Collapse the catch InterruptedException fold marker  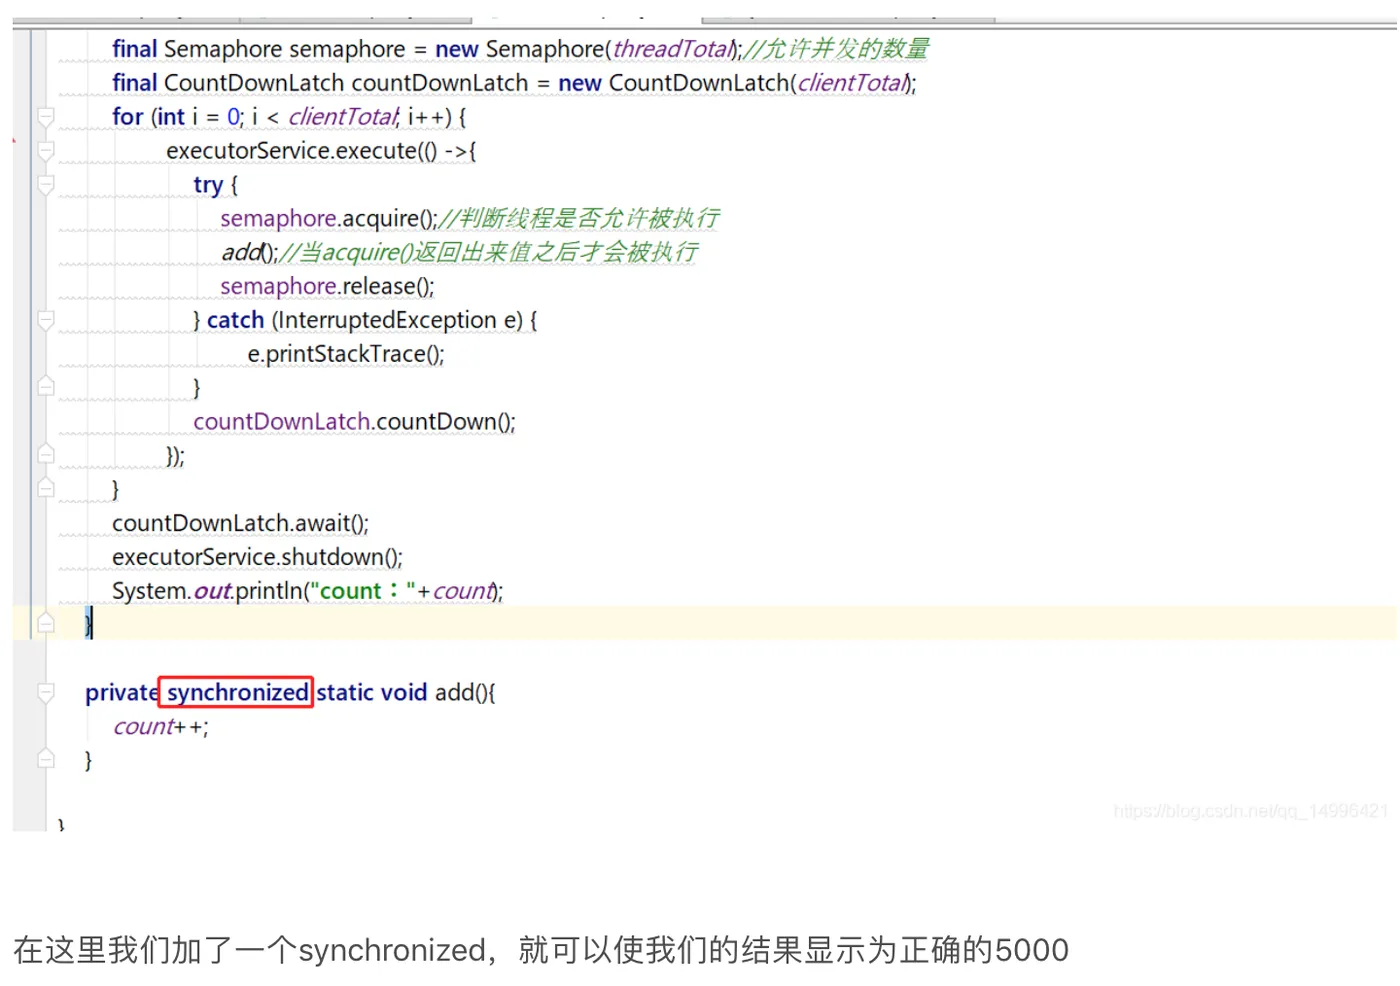pos(46,320)
